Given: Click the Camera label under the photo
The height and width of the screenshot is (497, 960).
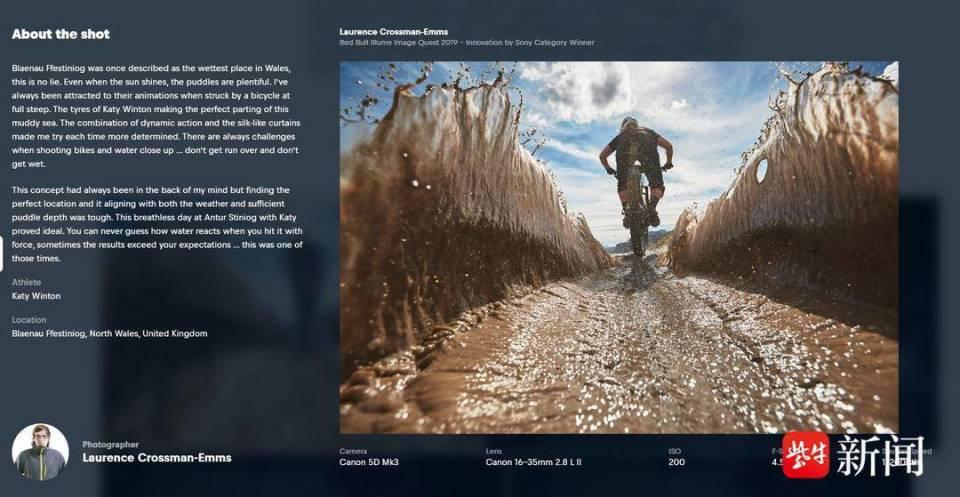Looking at the screenshot, I should [x=353, y=450].
